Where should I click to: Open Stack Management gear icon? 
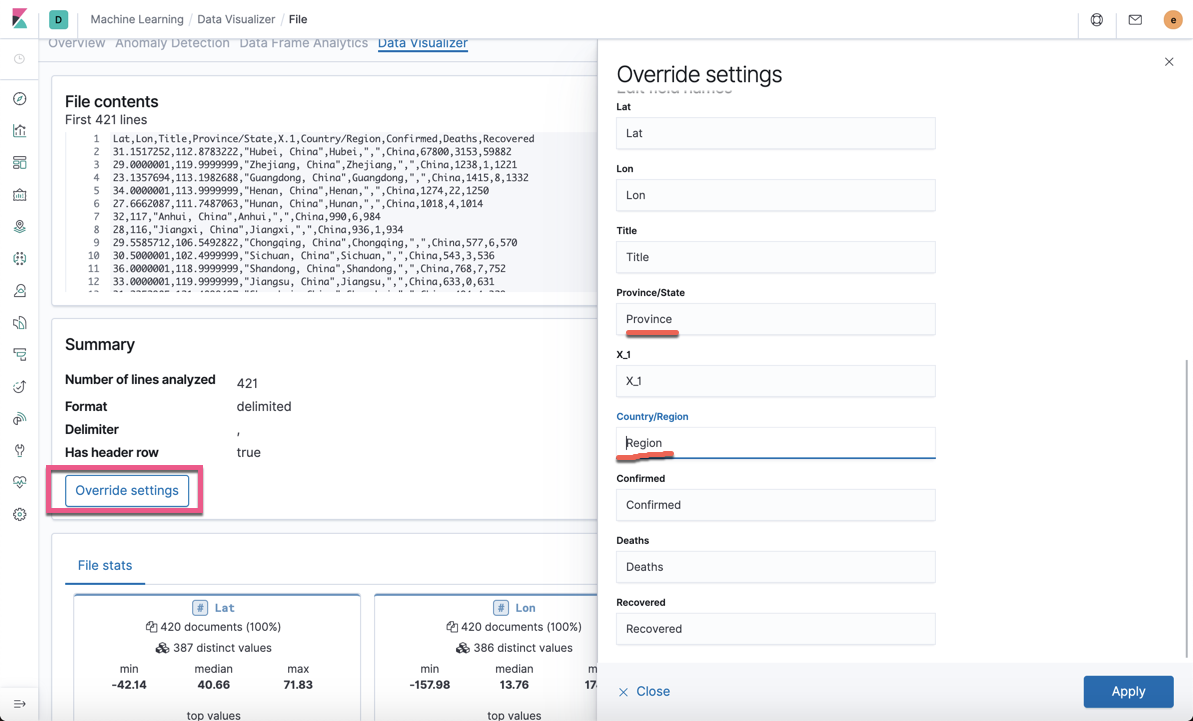coord(21,514)
